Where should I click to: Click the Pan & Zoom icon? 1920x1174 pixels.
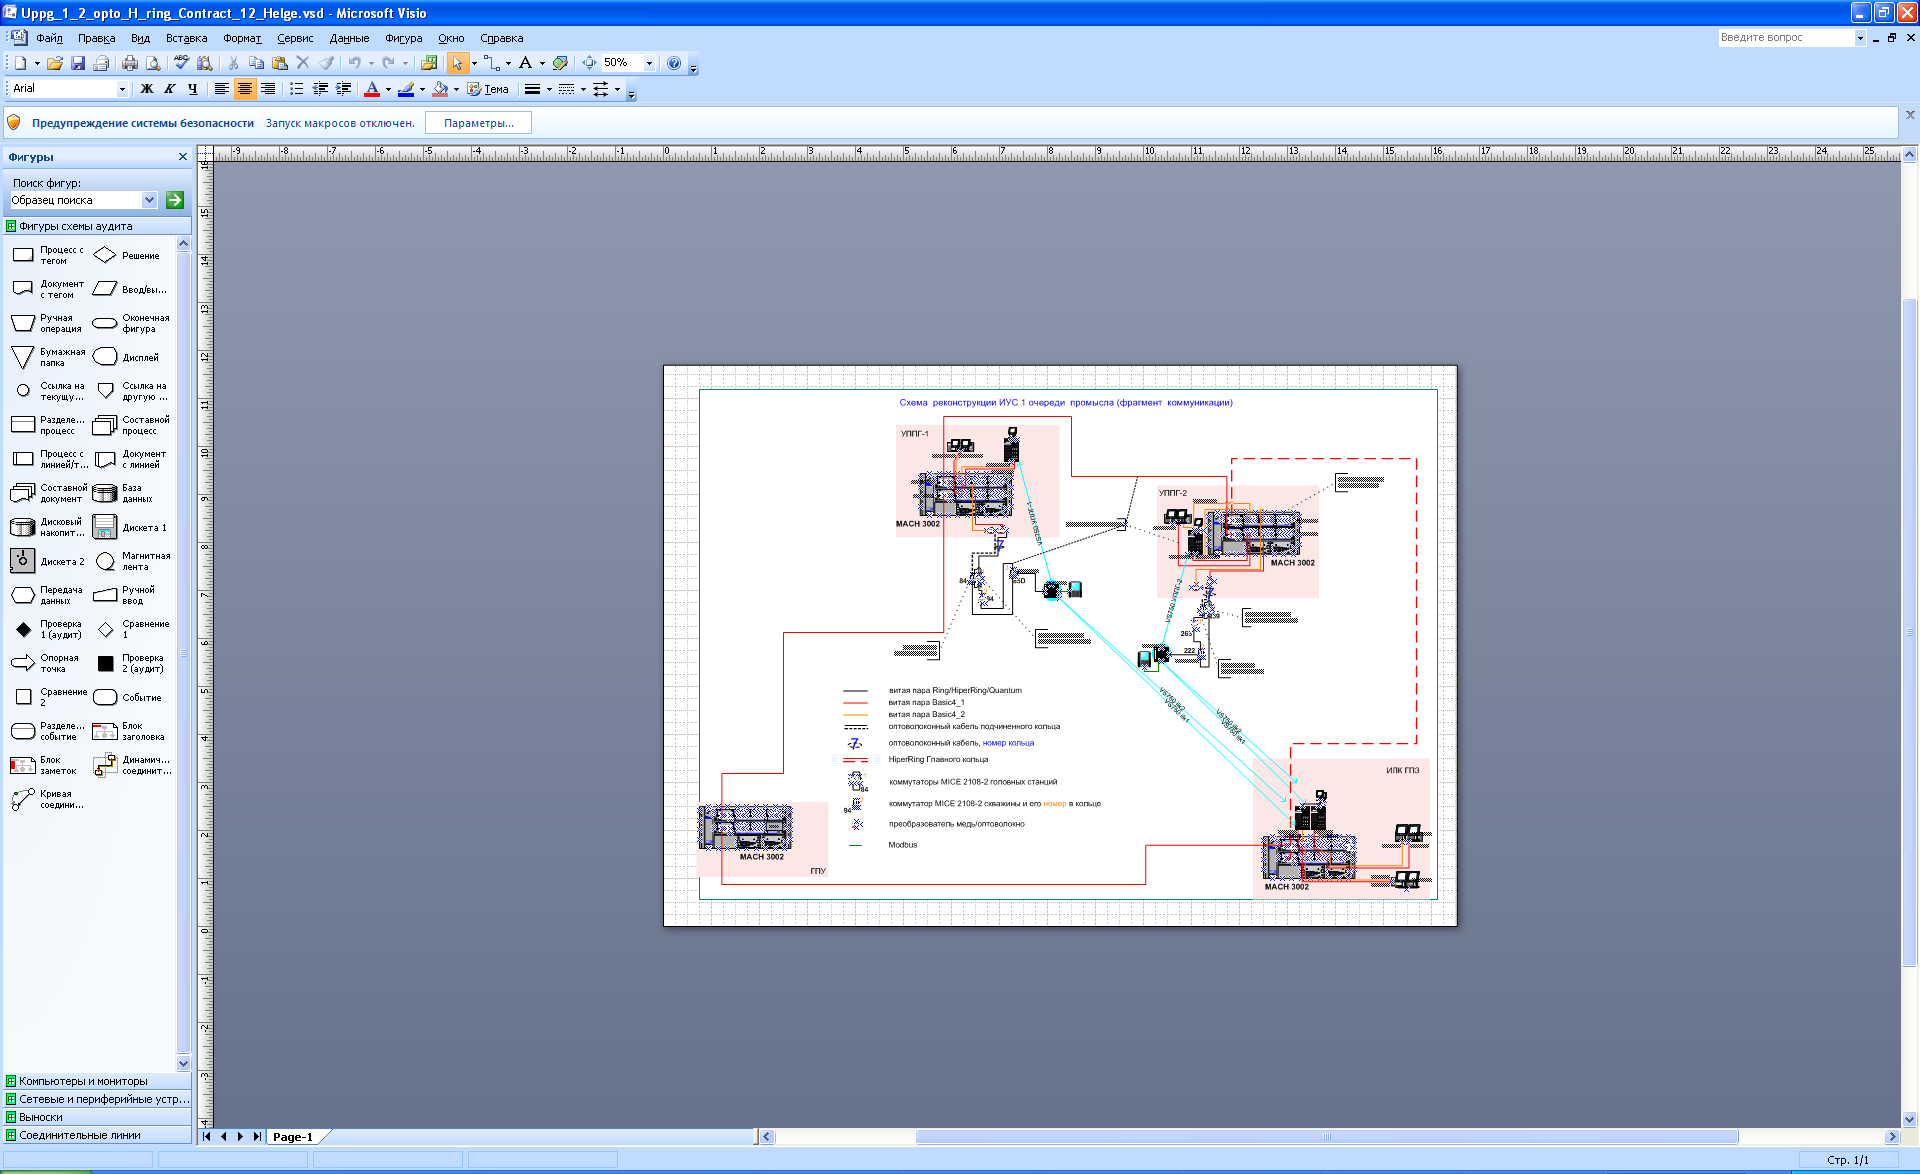[x=589, y=63]
